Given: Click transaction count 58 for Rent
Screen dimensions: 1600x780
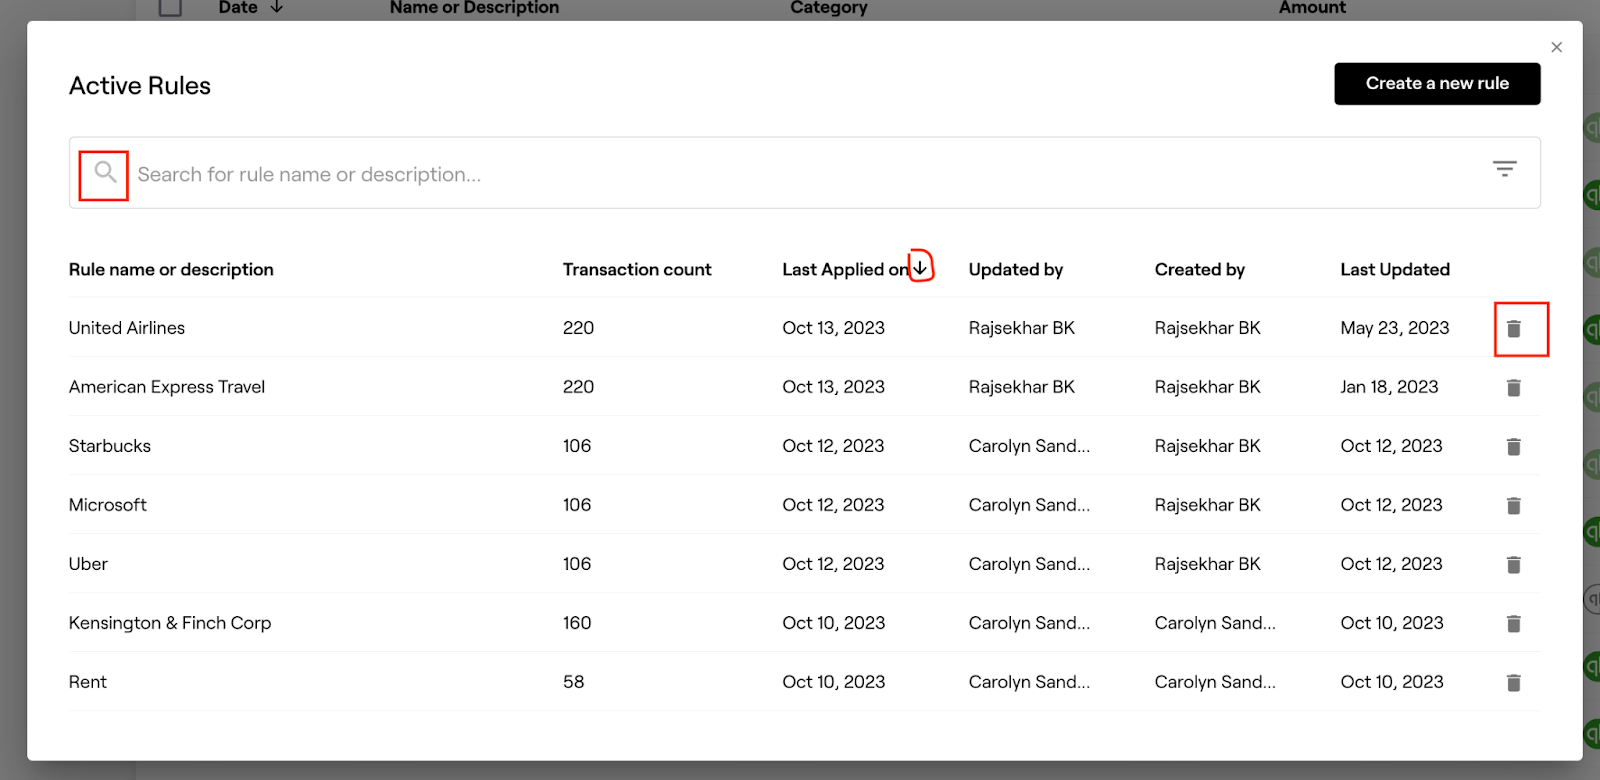Looking at the screenshot, I should (573, 682).
